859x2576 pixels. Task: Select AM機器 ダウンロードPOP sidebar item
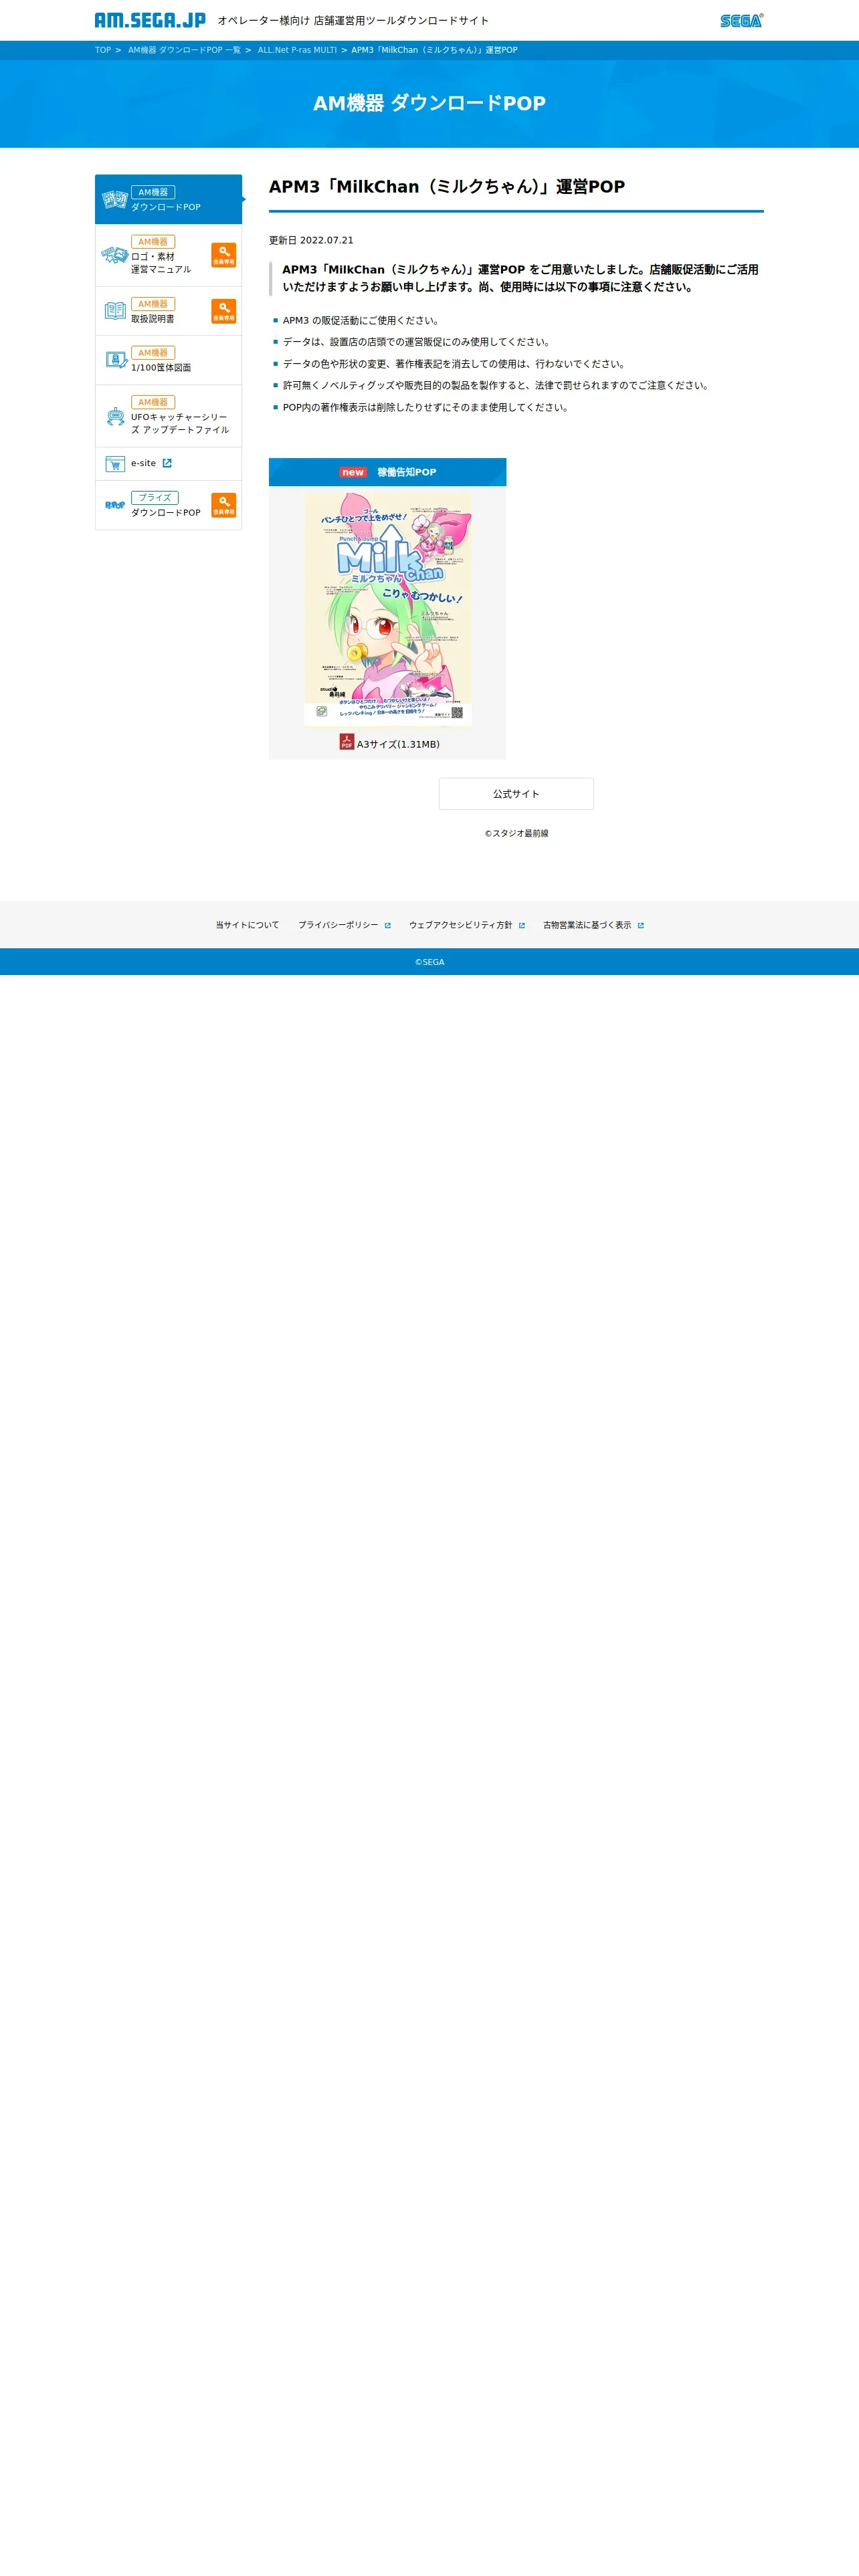(x=168, y=199)
